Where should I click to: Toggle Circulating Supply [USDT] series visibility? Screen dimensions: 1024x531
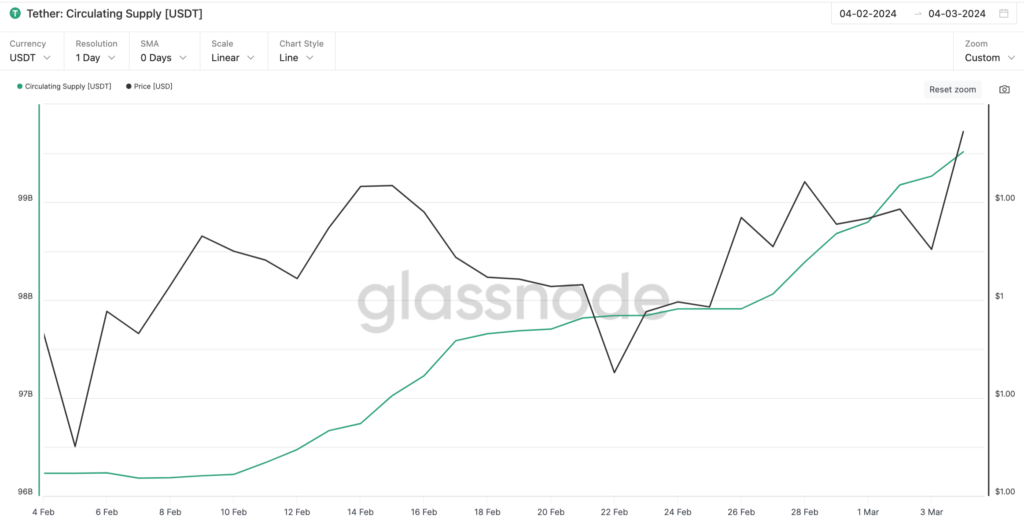pos(68,87)
